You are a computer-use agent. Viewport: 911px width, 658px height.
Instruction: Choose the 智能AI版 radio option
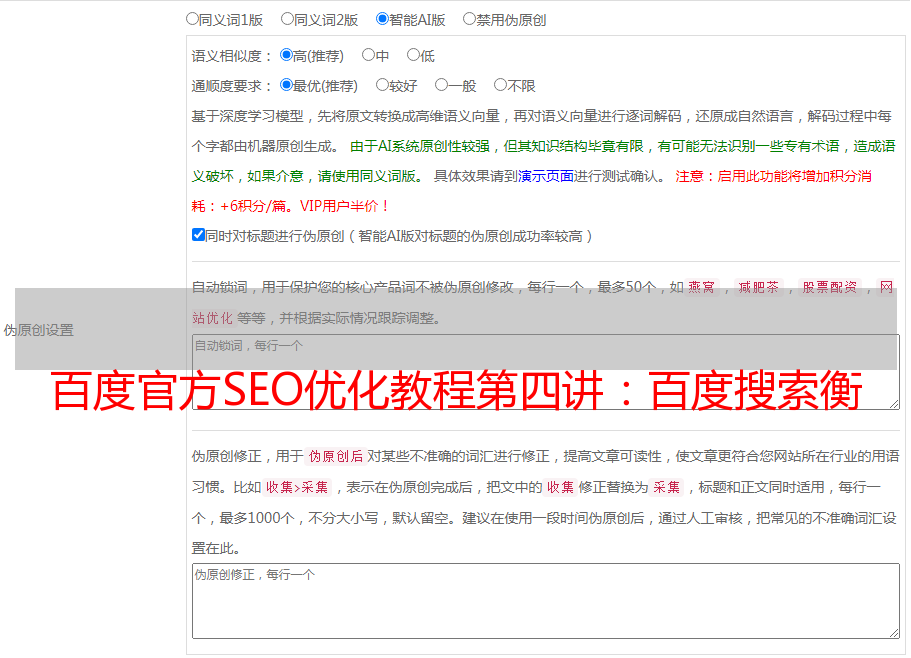[383, 19]
